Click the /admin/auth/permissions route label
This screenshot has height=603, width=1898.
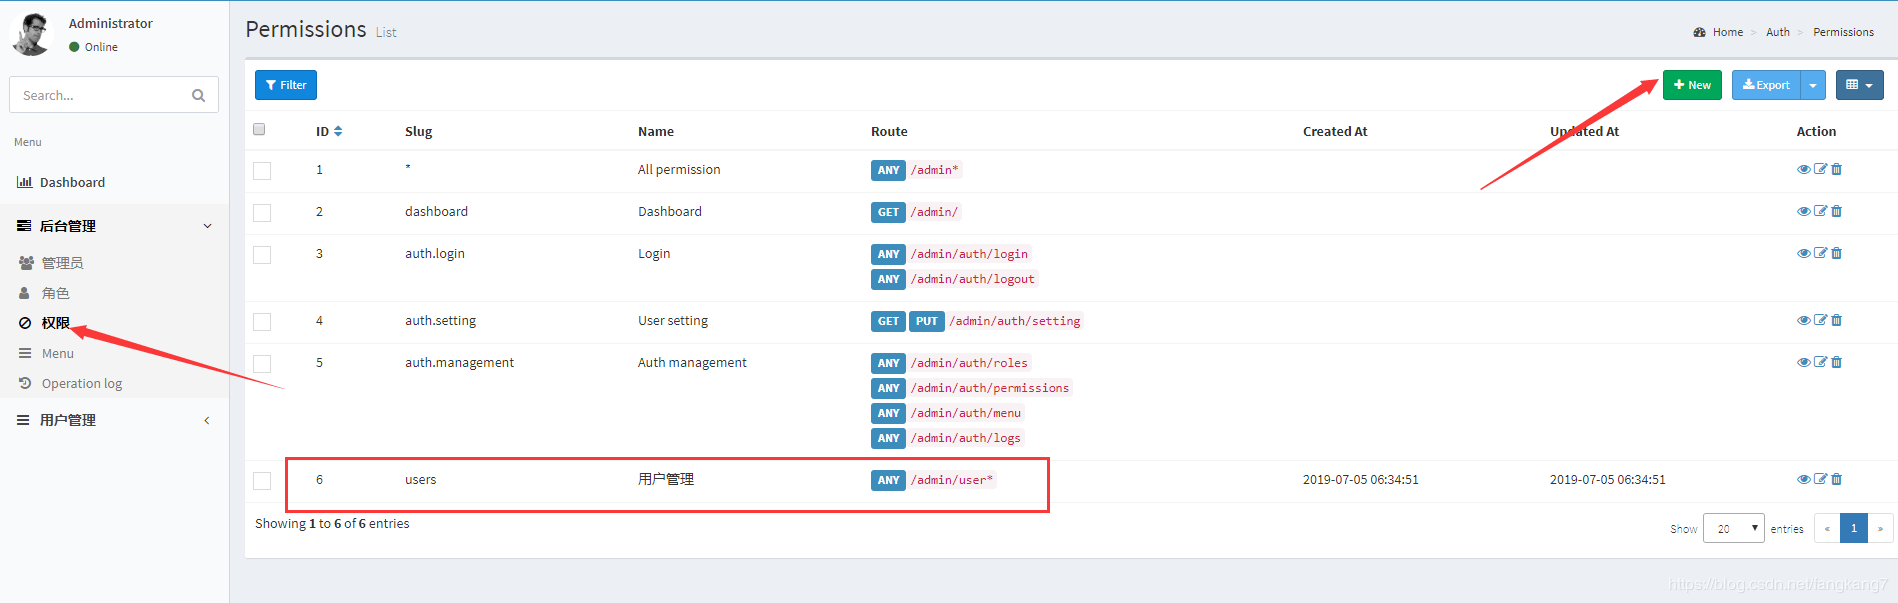(x=990, y=388)
